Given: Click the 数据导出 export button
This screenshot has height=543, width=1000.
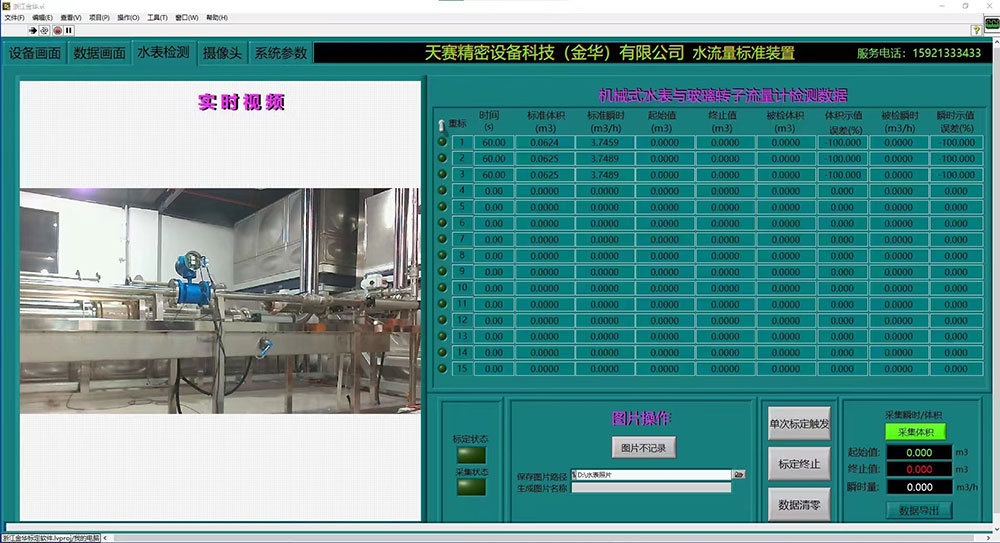Looking at the screenshot, I should [919, 510].
